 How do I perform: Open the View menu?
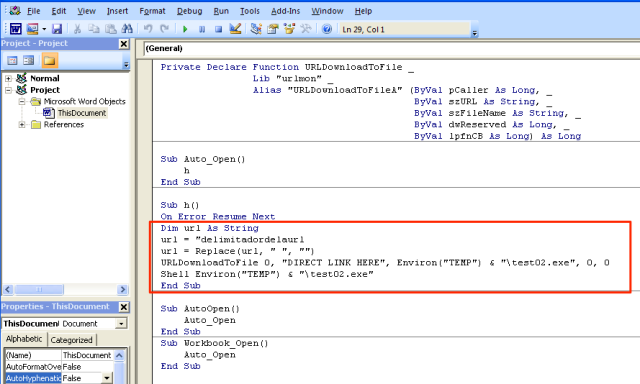[87, 11]
